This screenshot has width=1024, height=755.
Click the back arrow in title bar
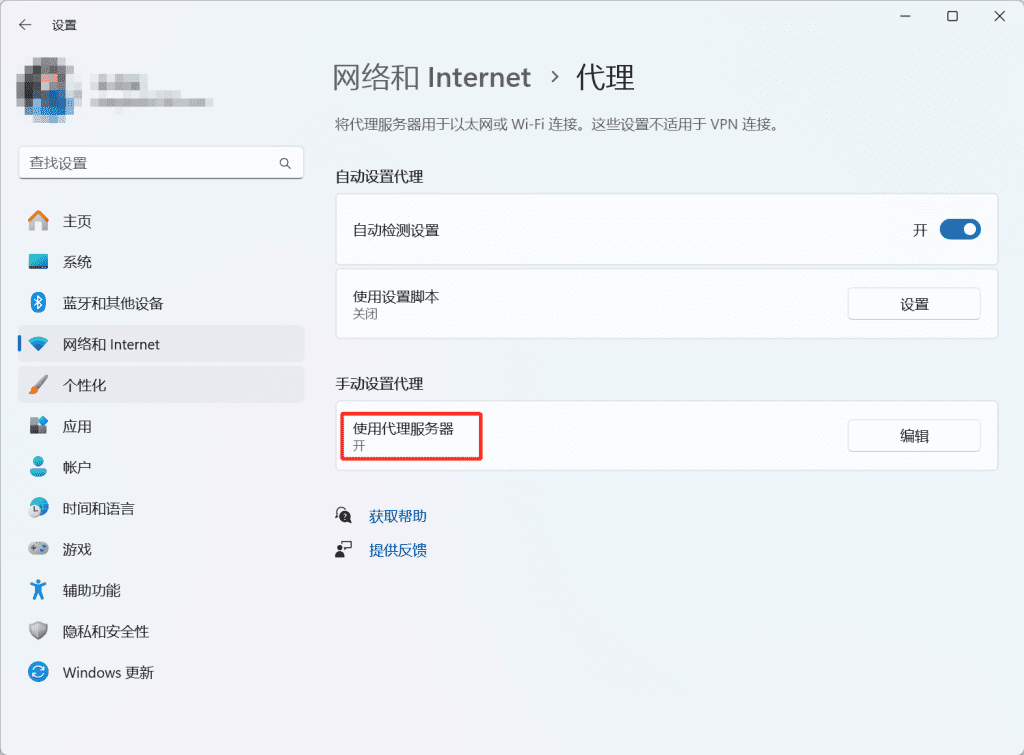coord(25,25)
